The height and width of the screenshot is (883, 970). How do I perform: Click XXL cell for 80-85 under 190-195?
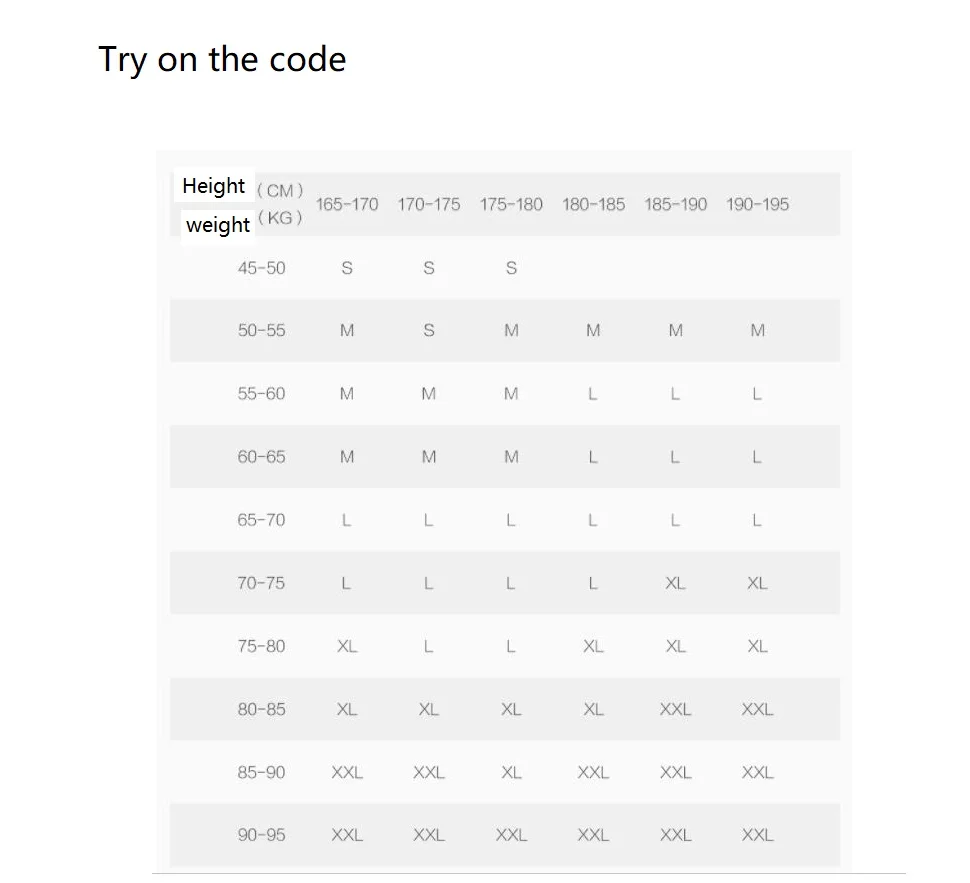pyautogui.click(x=758, y=709)
